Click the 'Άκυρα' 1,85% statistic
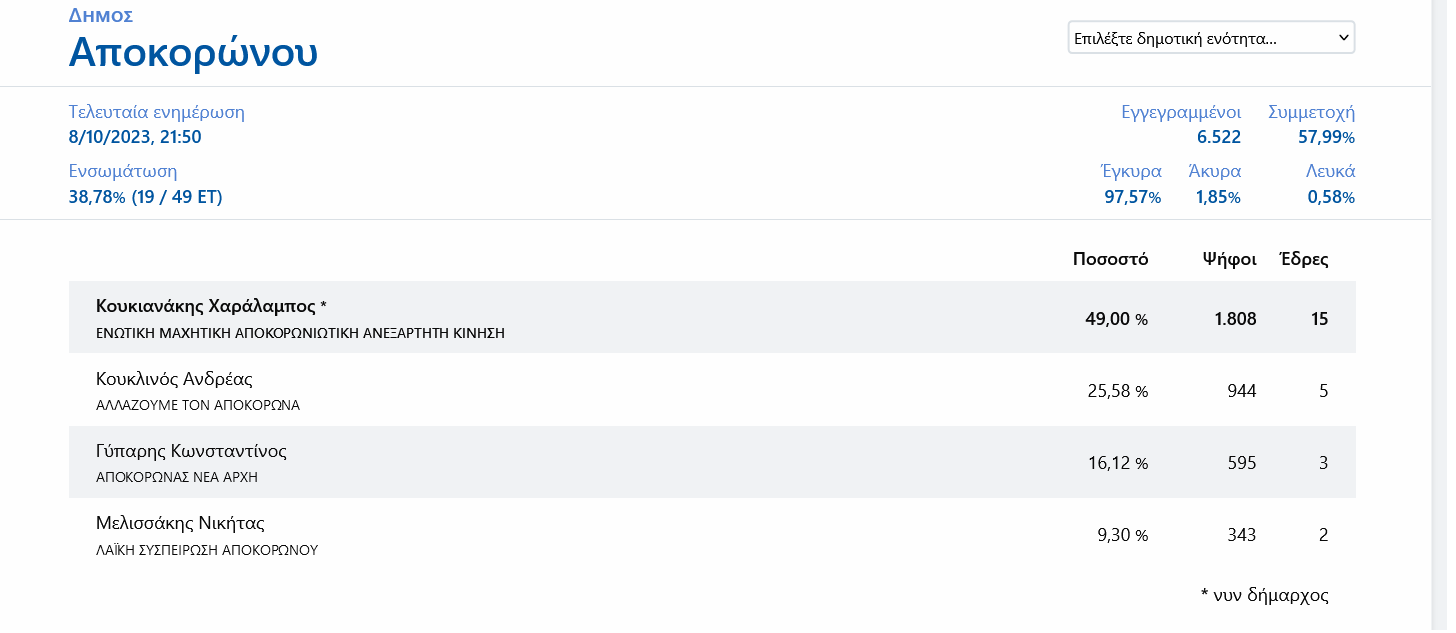The width and height of the screenshot is (1456, 633). pos(1217,197)
